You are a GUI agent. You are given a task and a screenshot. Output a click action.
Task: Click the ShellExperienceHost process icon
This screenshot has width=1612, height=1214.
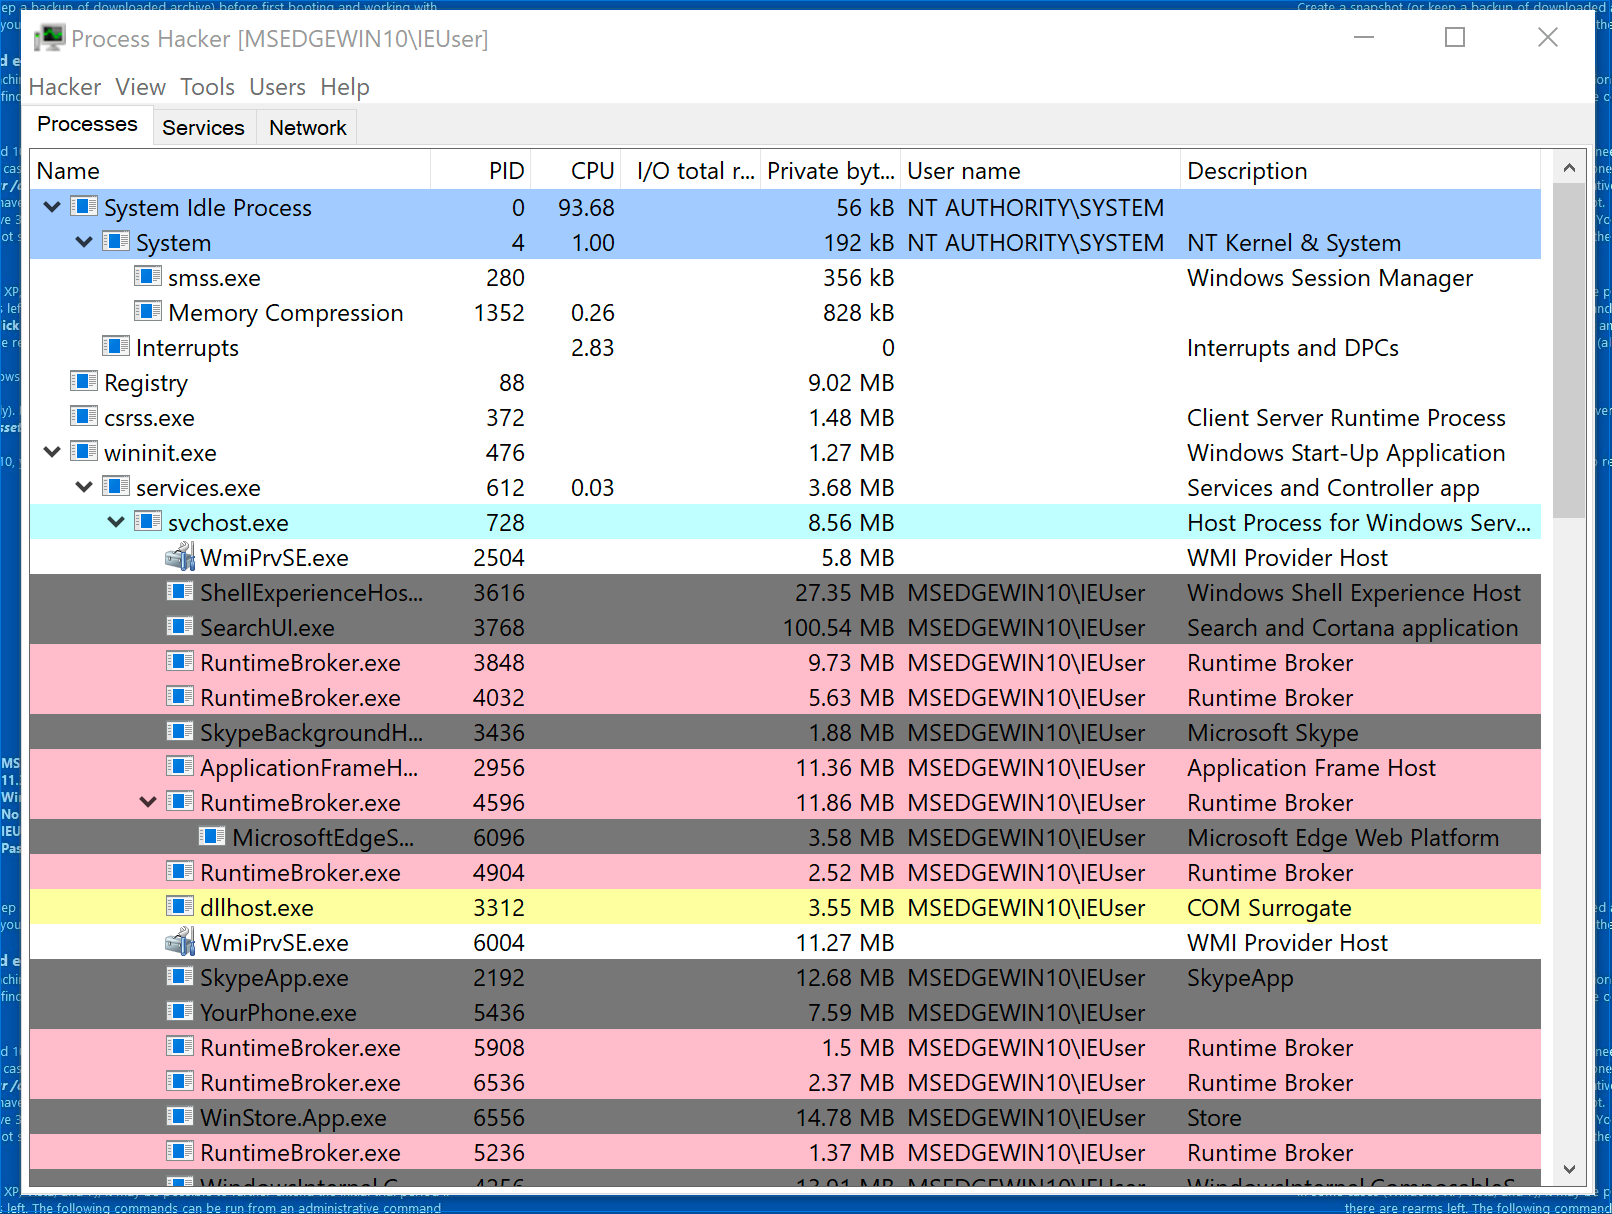click(x=180, y=591)
